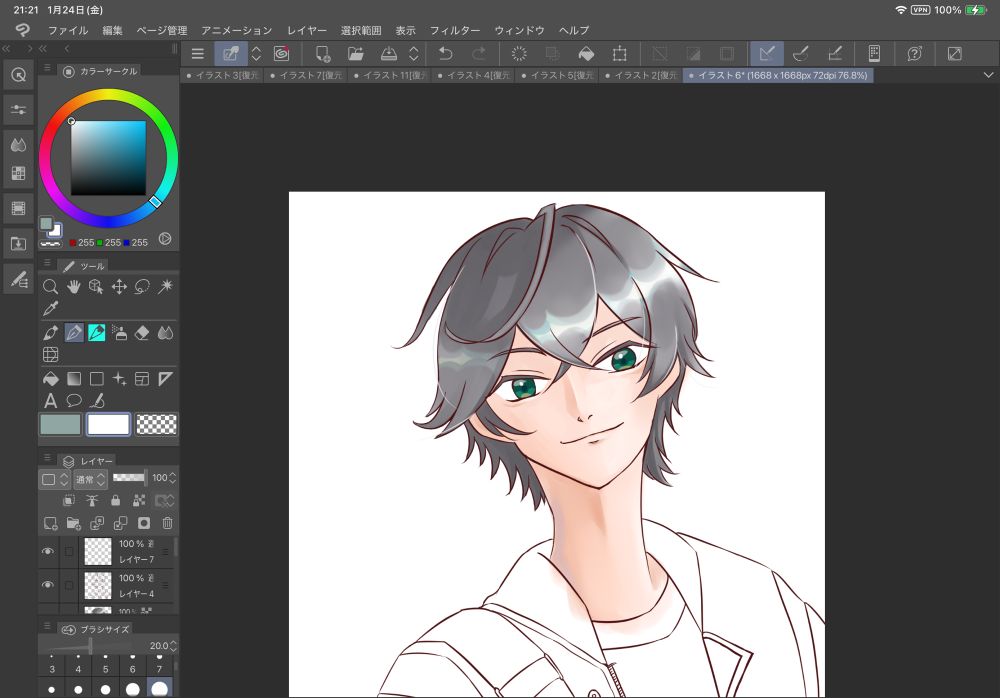Toggle Snap to grid in command bar

click(x=834, y=54)
